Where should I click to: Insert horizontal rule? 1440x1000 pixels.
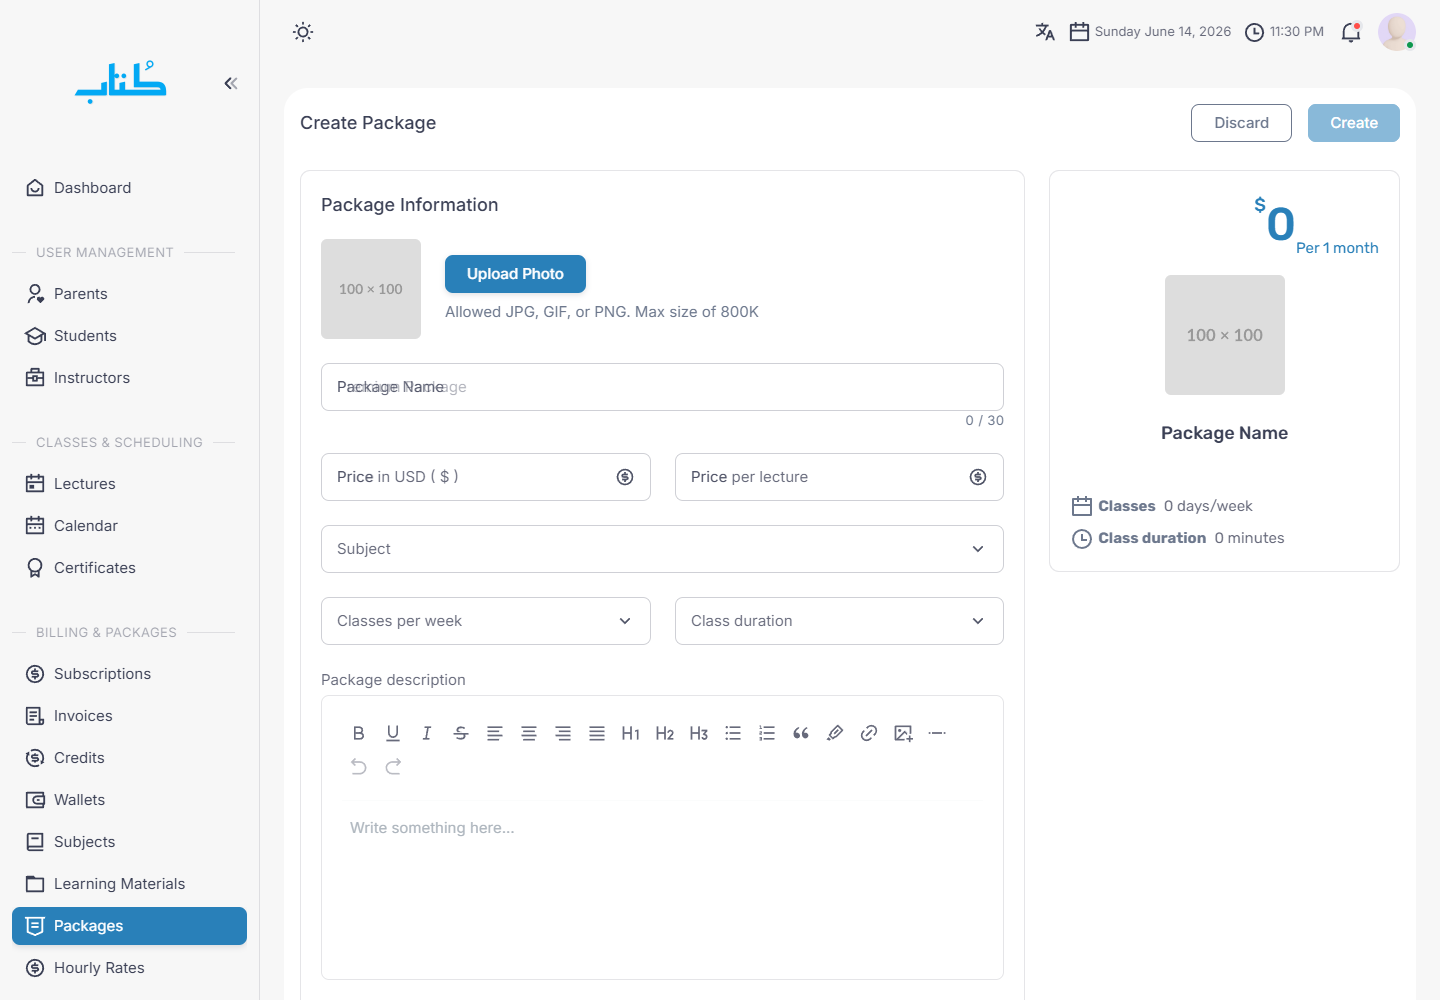point(937,733)
